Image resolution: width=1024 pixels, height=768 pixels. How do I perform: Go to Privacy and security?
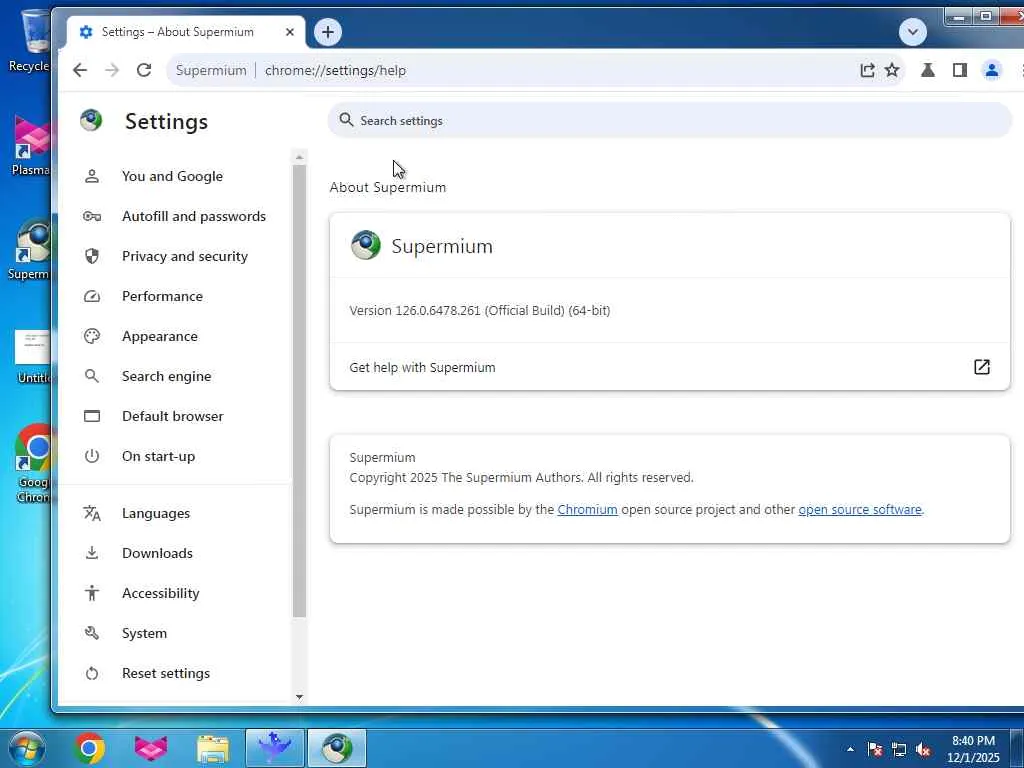click(185, 256)
